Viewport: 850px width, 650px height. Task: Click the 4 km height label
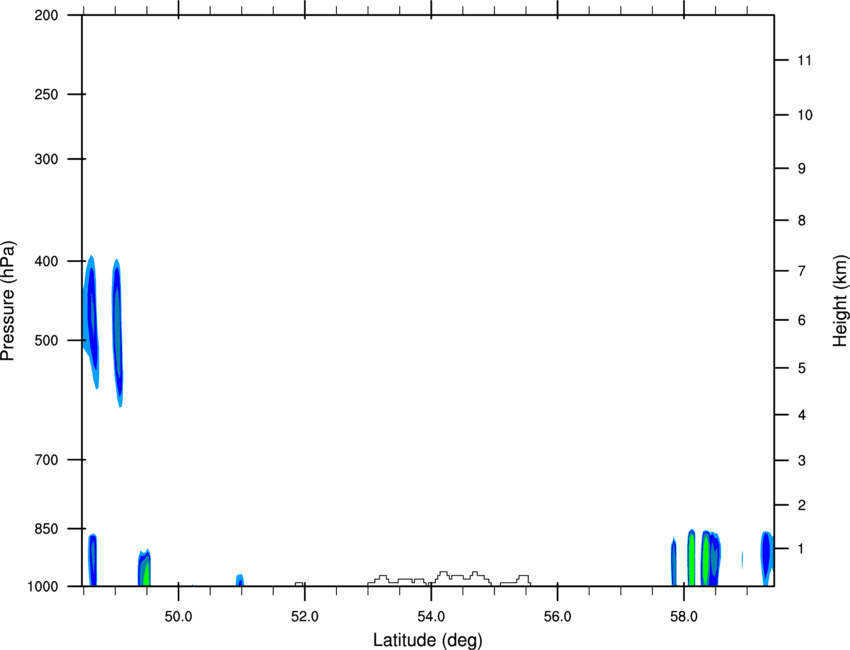click(802, 415)
